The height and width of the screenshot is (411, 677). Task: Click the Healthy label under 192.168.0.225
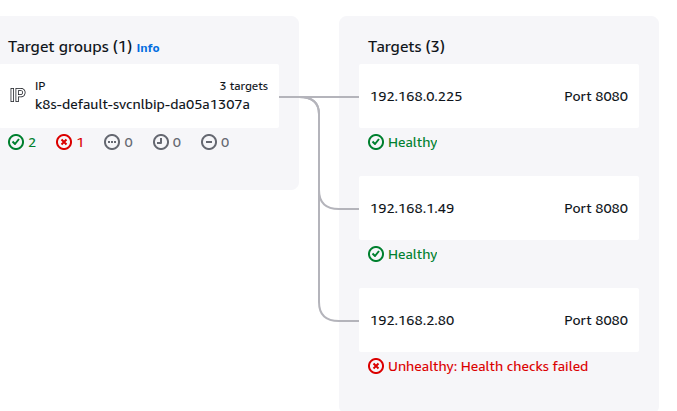412,142
